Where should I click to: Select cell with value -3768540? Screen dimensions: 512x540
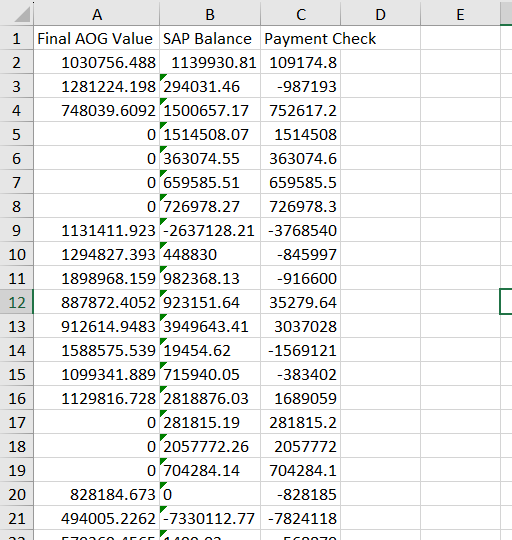[x=301, y=230]
